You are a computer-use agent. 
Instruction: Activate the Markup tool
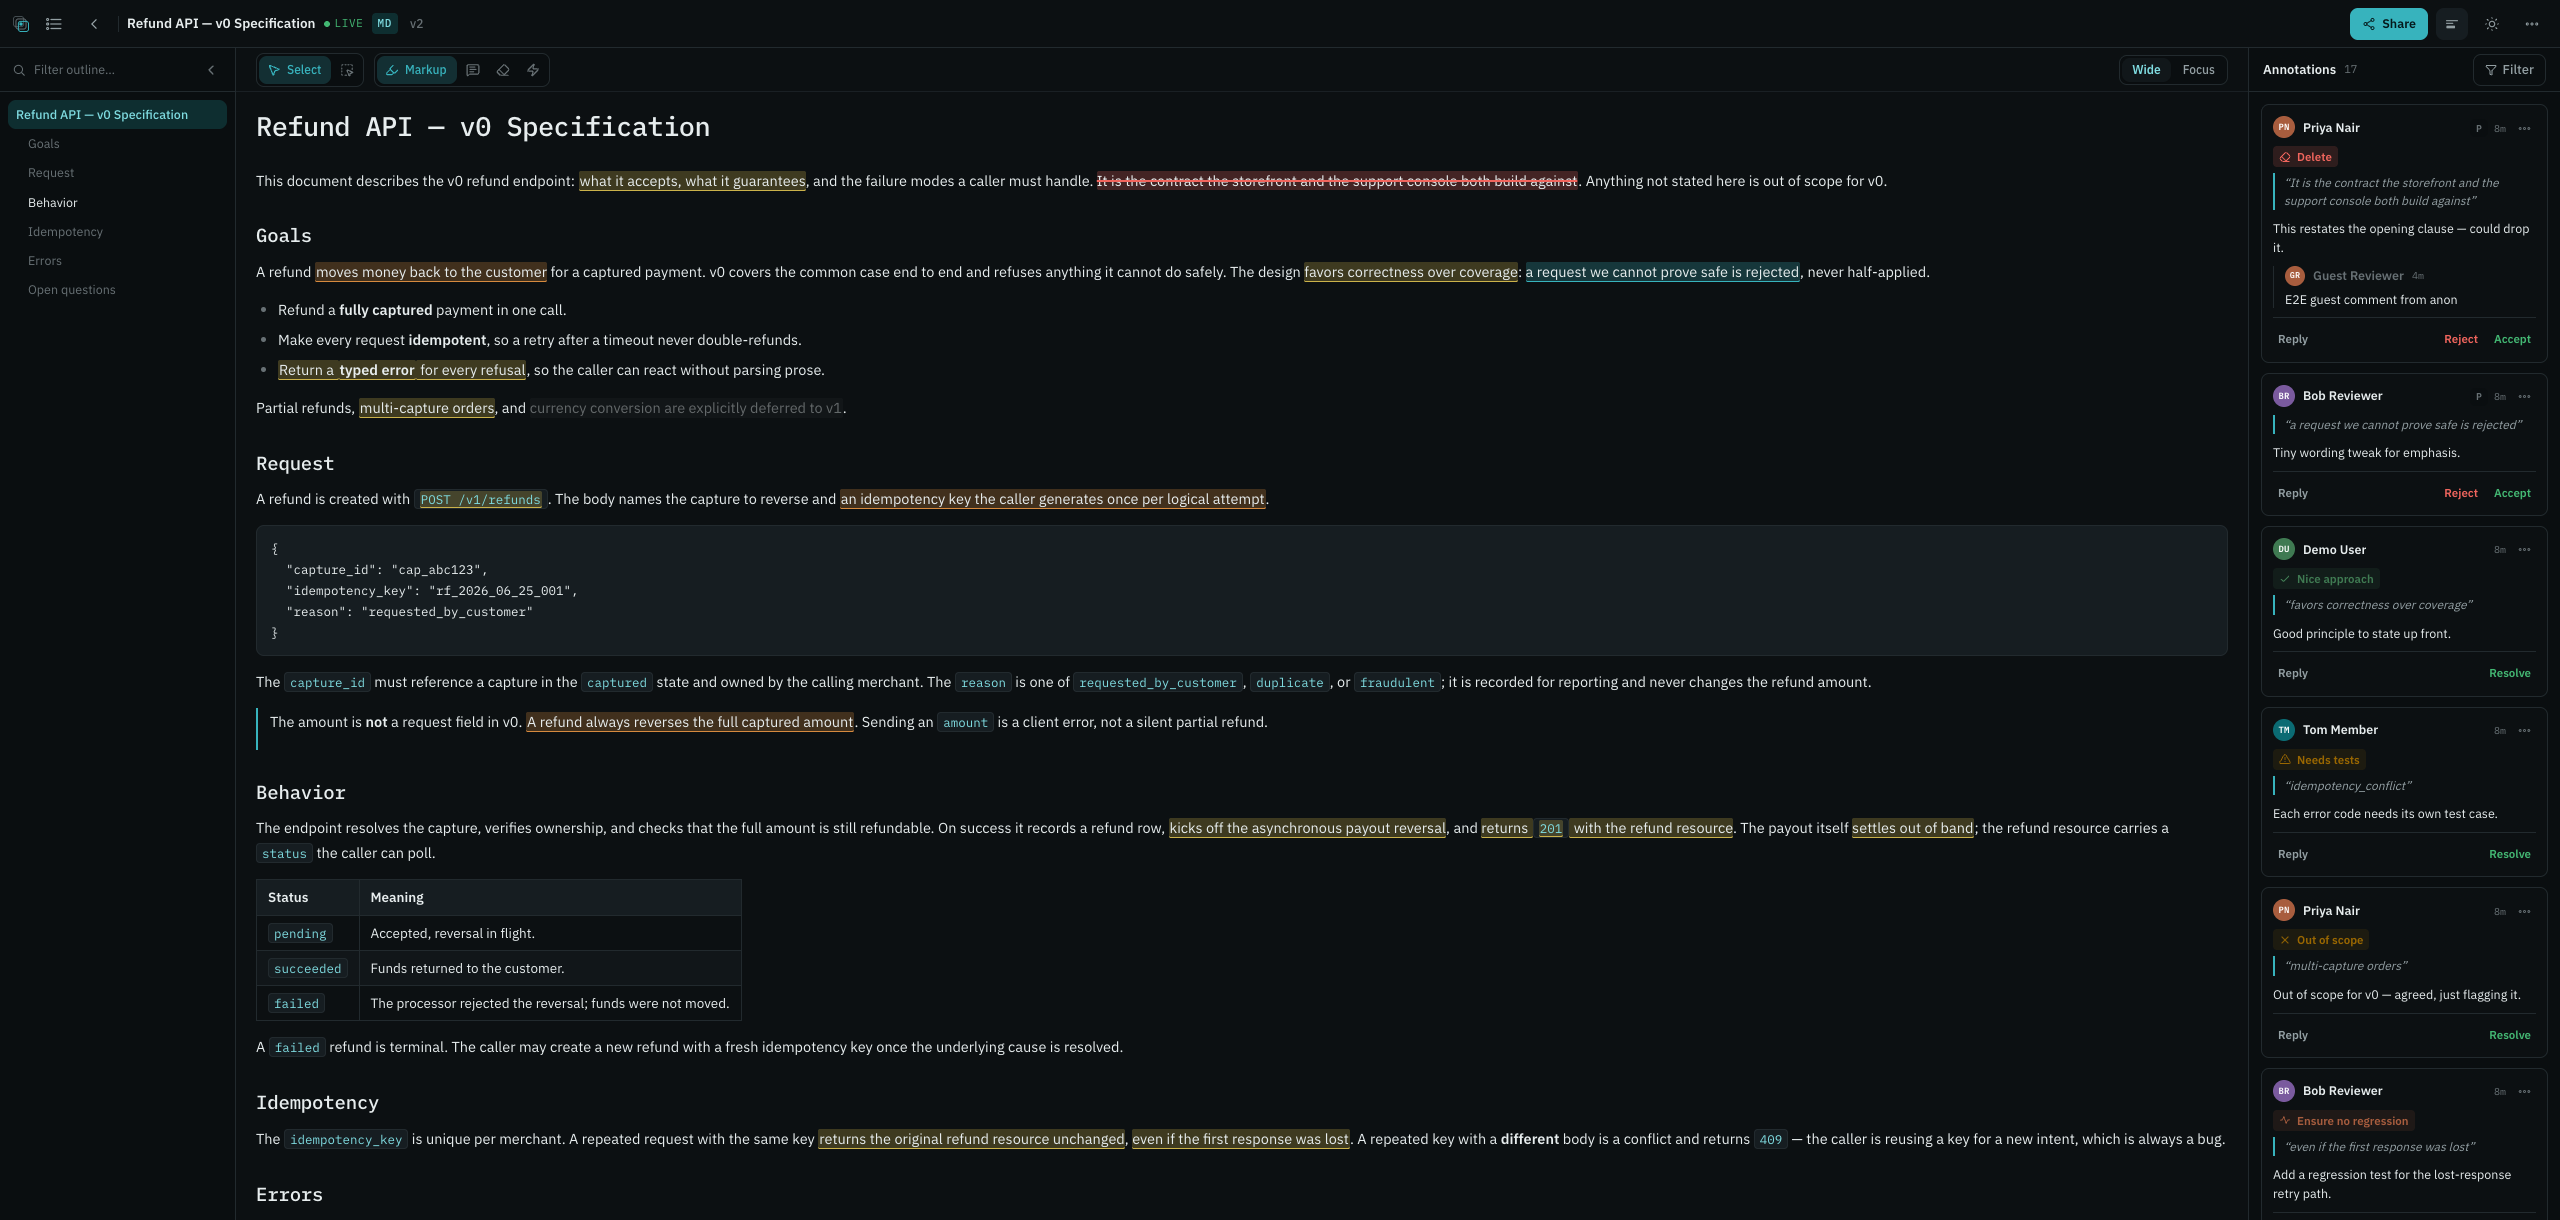coord(416,70)
